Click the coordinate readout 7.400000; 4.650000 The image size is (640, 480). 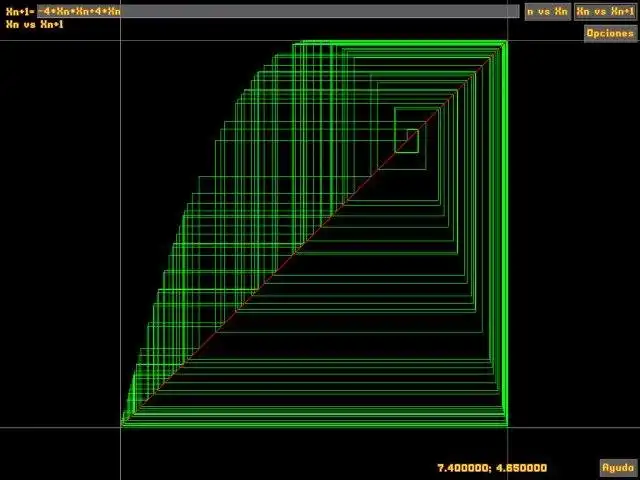click(492, 468)
